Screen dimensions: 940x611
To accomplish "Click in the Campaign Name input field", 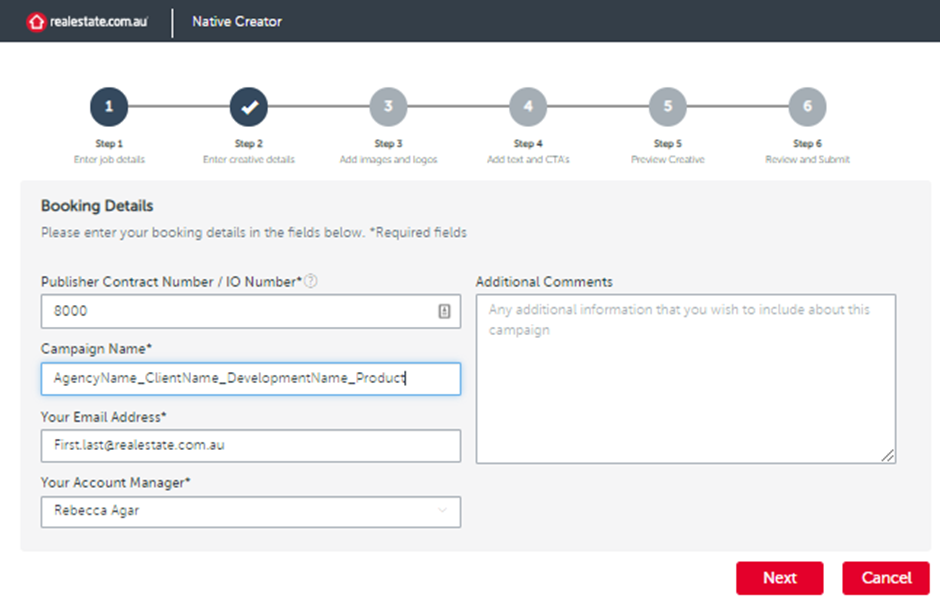I will click(250, 379).
